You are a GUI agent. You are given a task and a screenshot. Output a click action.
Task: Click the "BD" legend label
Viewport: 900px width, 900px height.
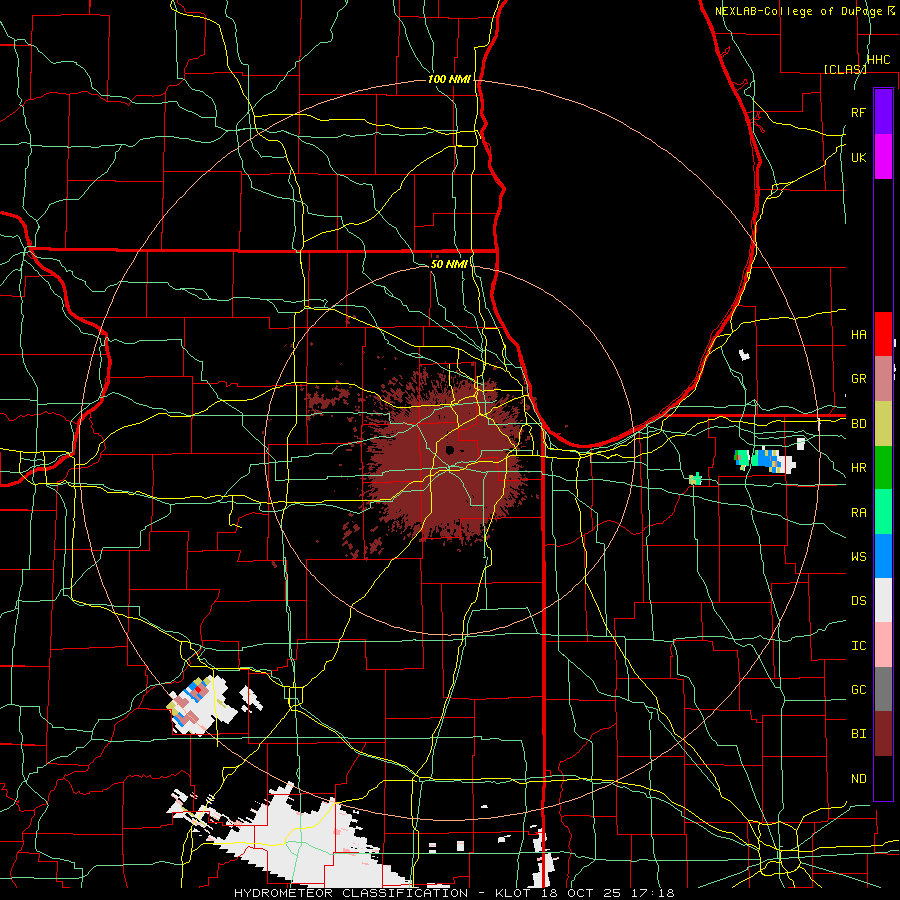(858, 424)
